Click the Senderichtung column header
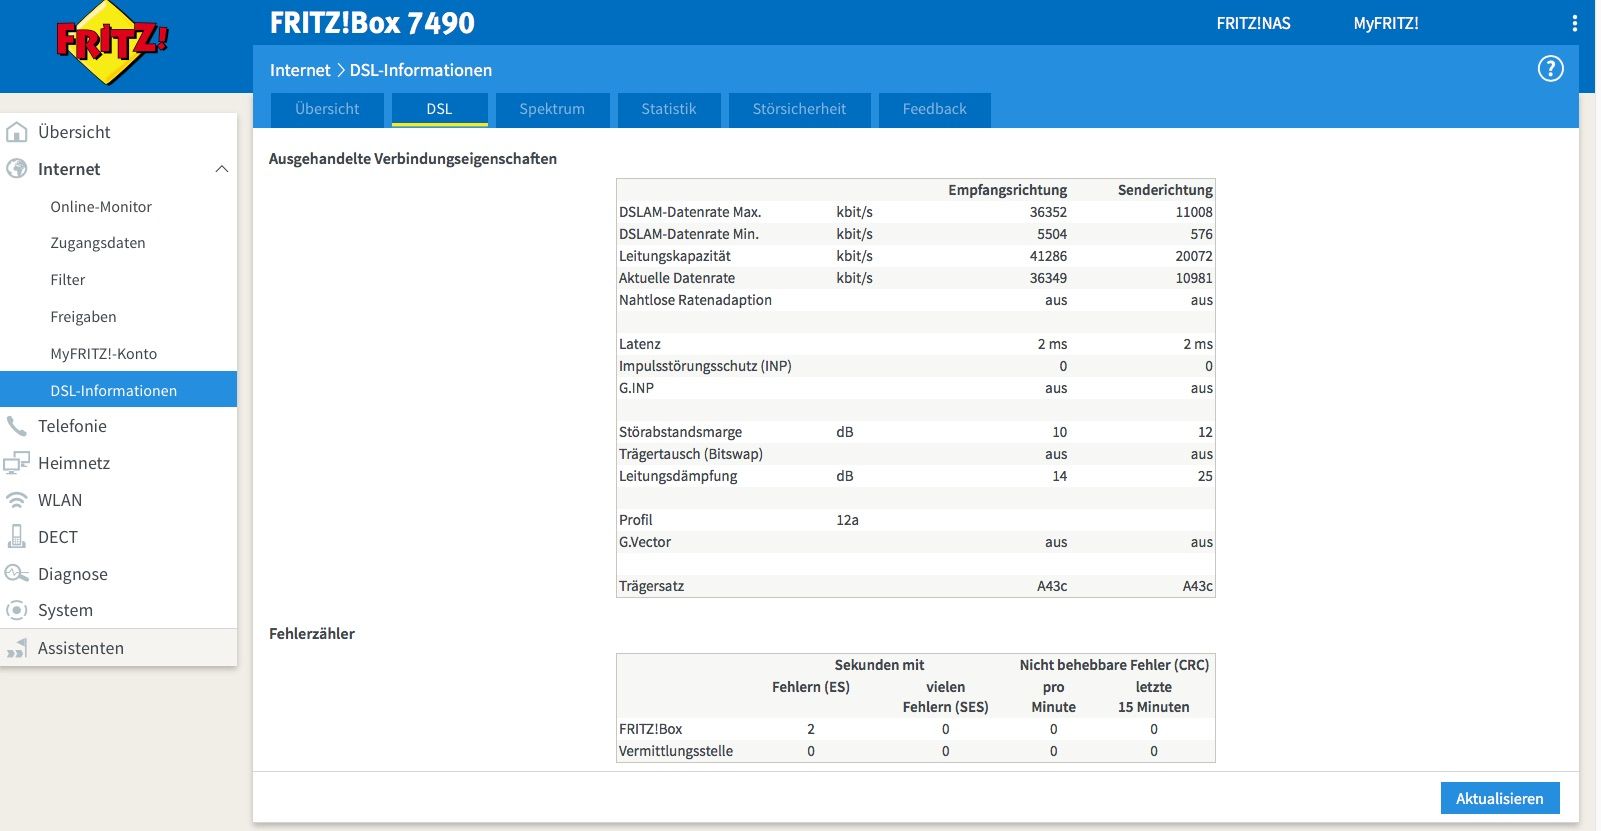The height and width of the screenshot is (831, 1601). pyautogui.click(x=1165, y=190)
